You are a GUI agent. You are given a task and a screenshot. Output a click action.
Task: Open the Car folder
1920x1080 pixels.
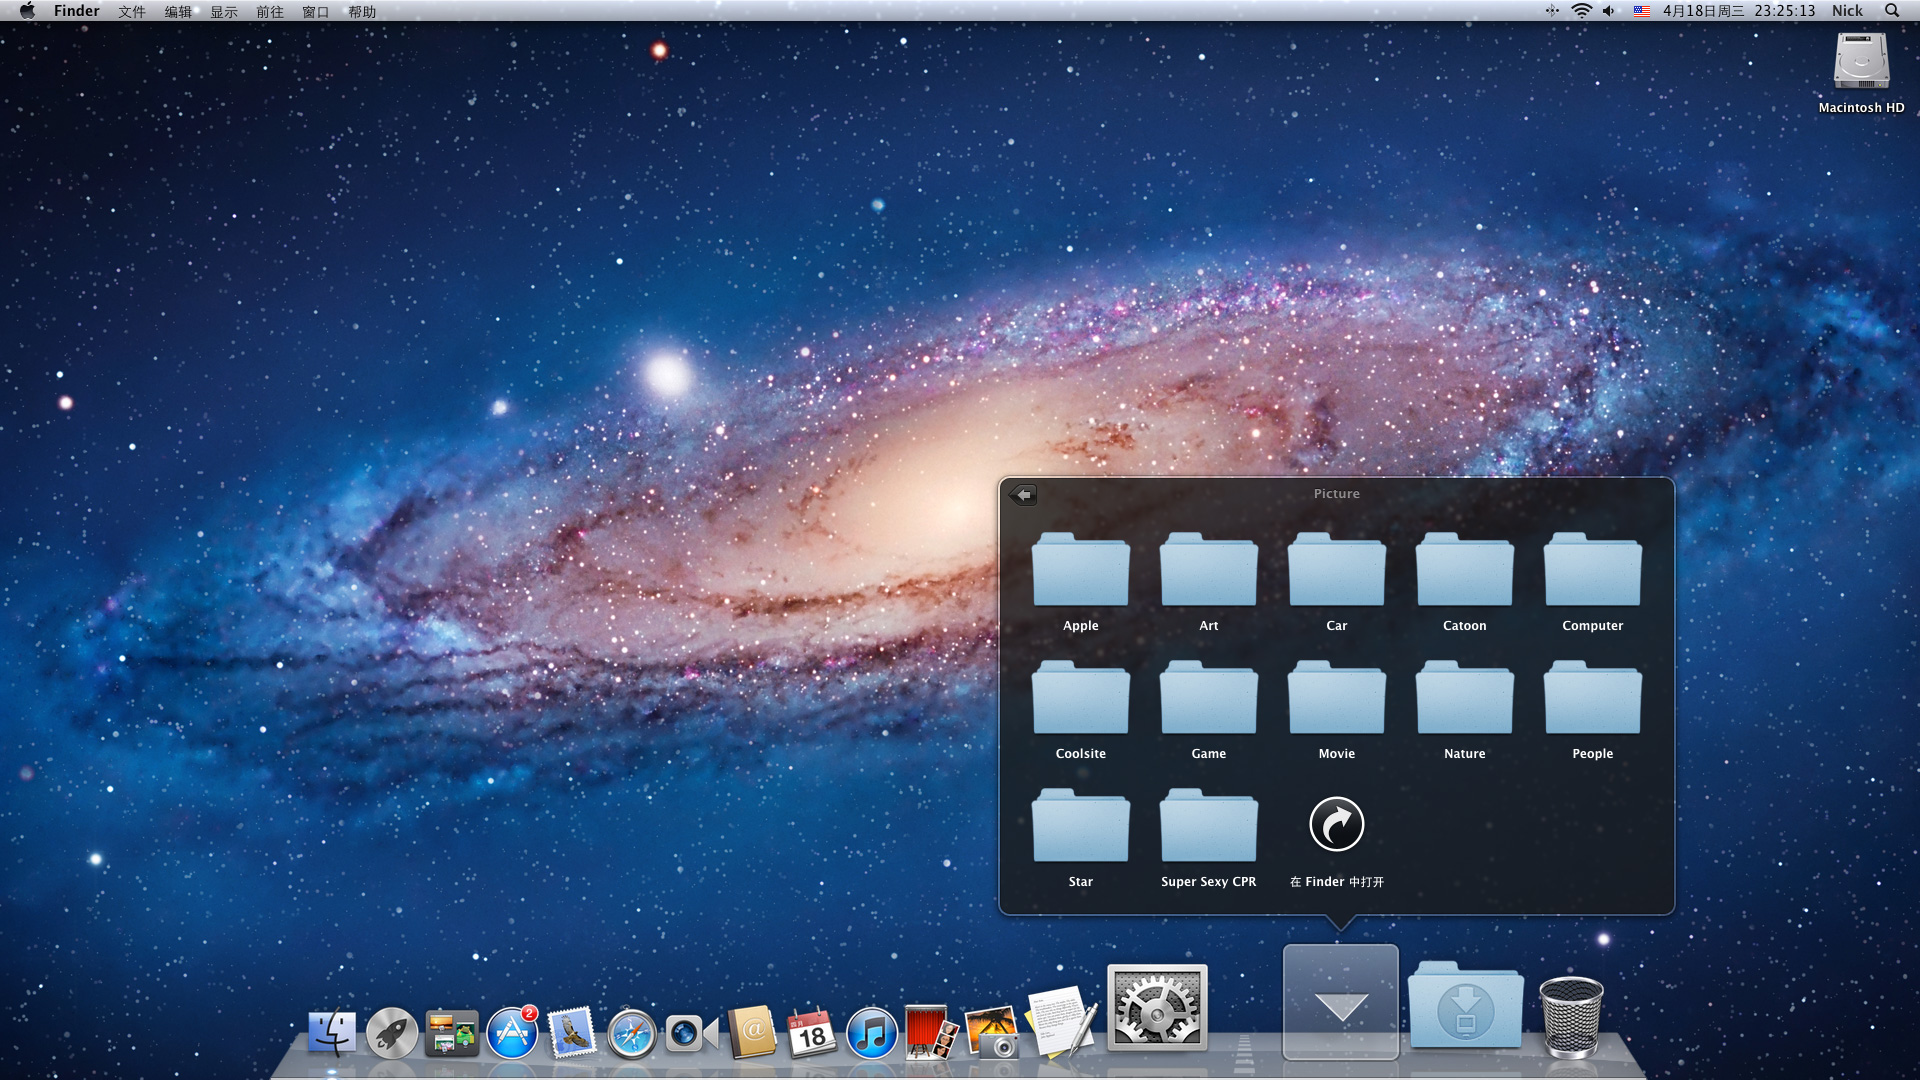(x=1336, y=570)
